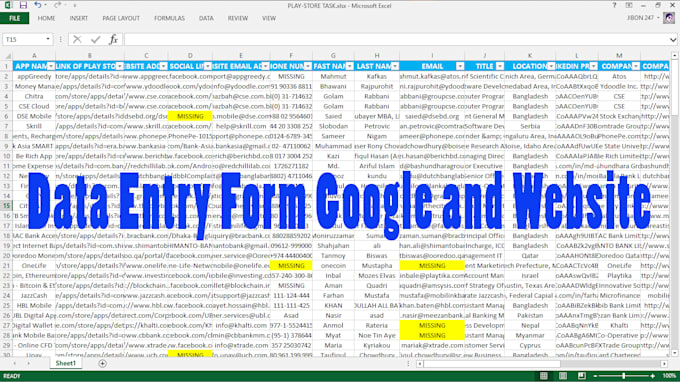The image size is (680, 382).
Task: Select the cell containing Kyriakou
Action: [376, 345]
